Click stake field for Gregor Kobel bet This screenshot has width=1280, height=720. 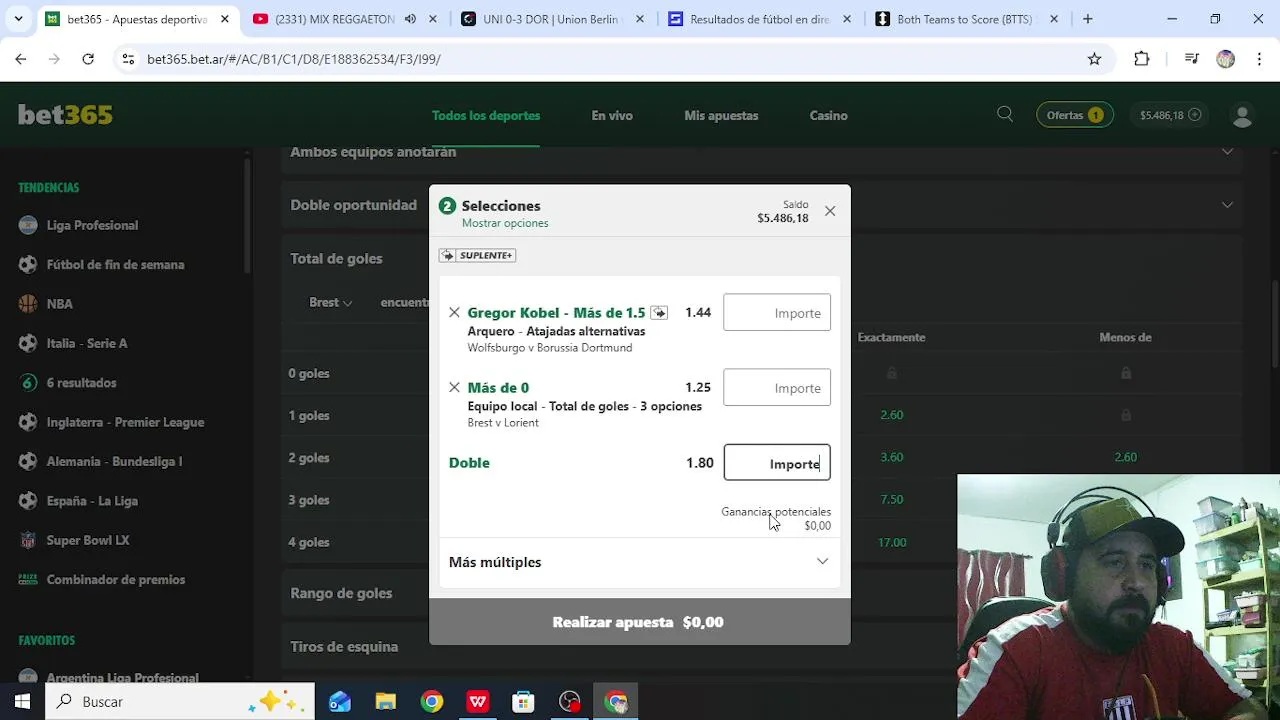777,313
